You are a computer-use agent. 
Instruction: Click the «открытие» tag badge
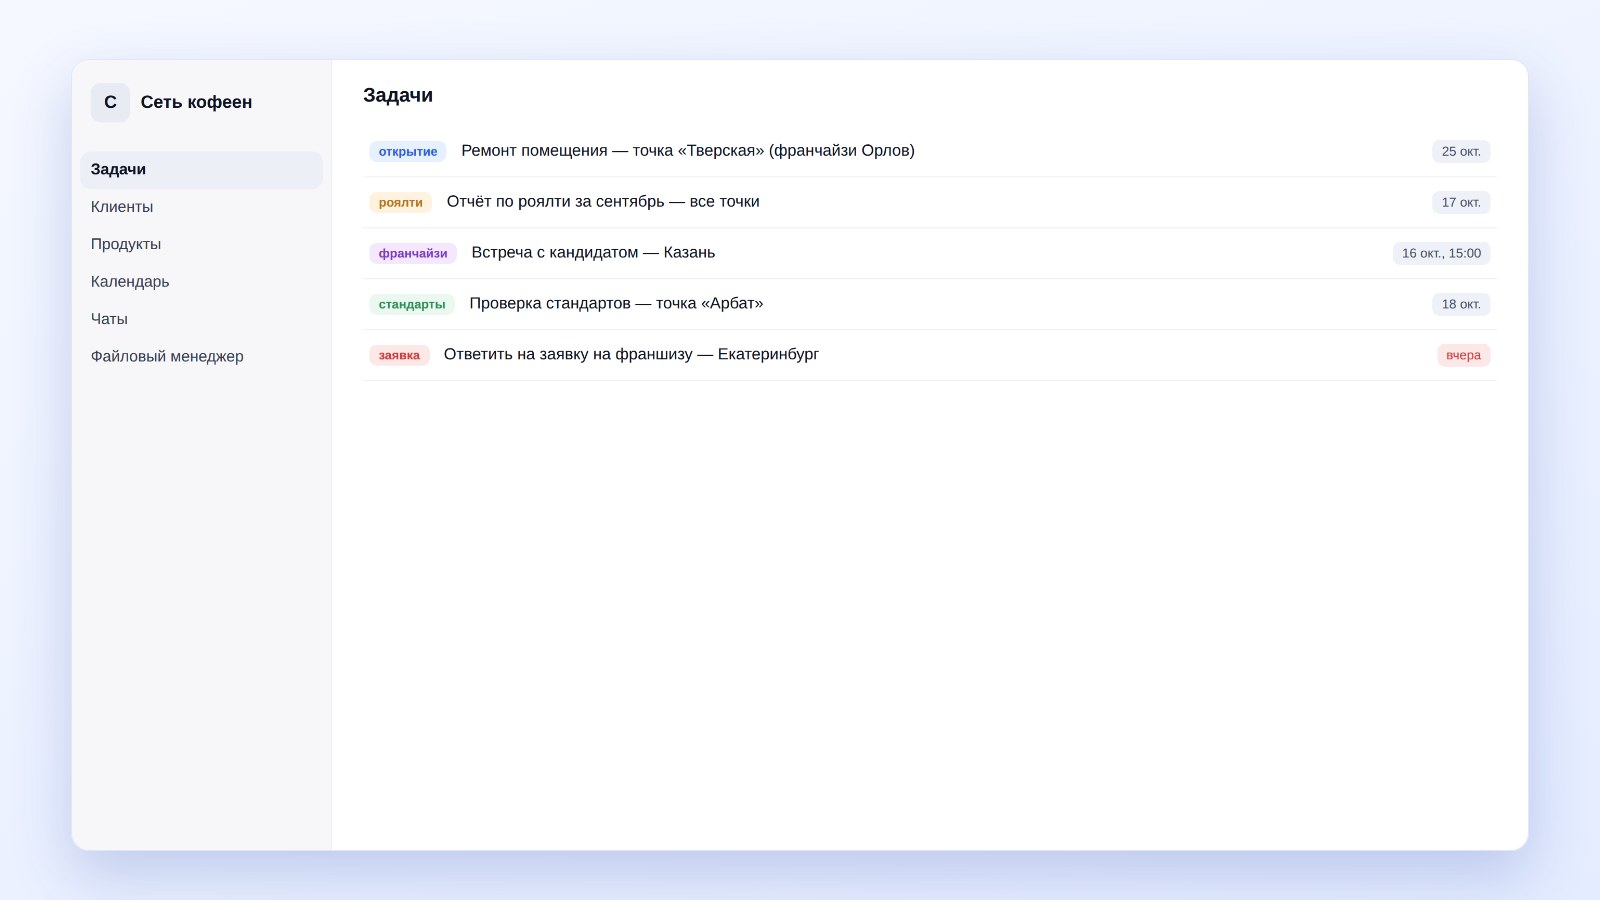[x=408, y=152]
